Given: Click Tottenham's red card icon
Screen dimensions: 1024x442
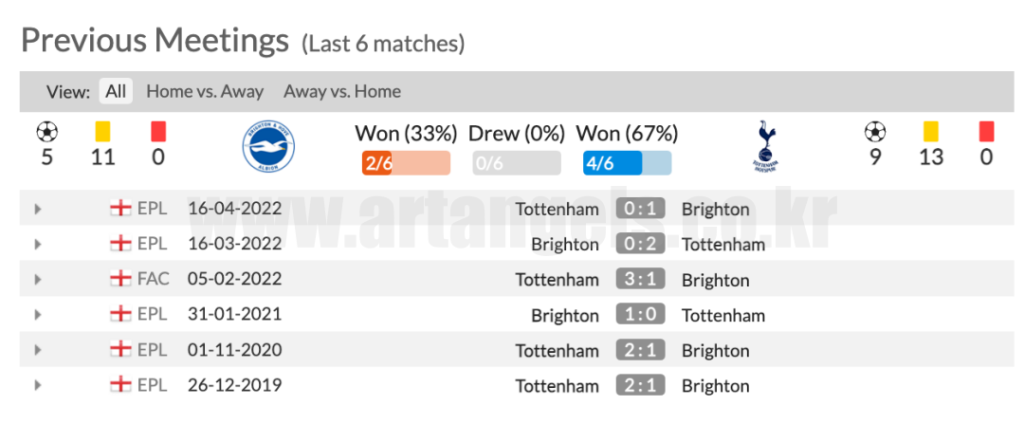Looking at the screenshot, I should pos(987,131).
